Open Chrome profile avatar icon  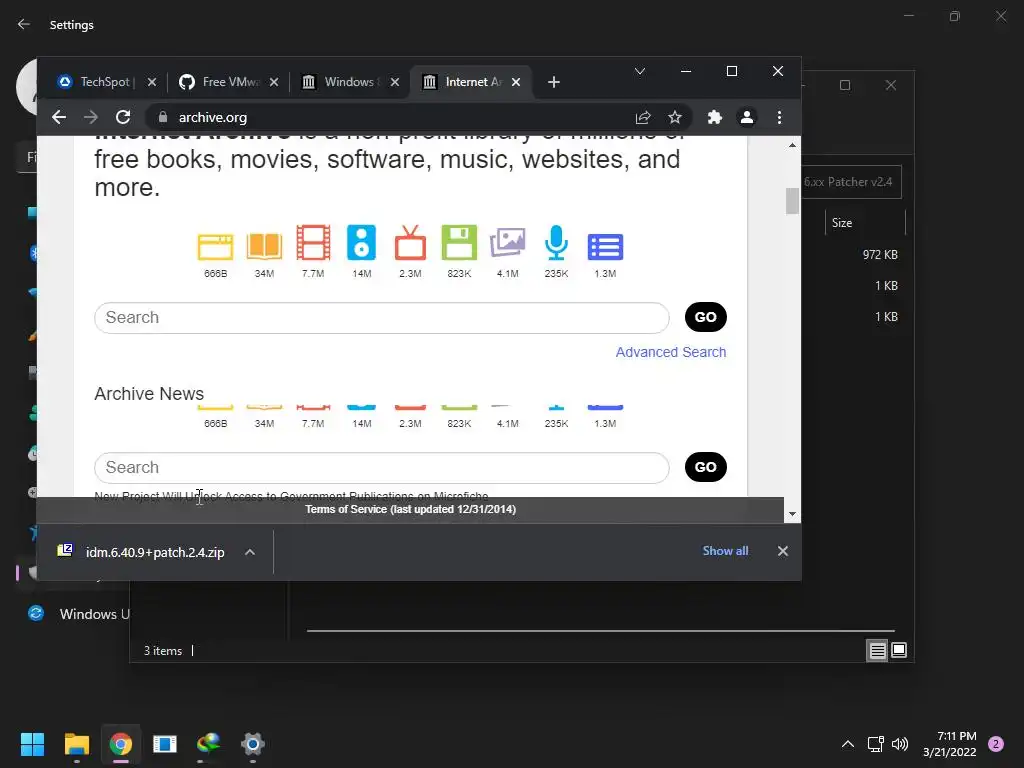pyautogui.click(x=746, y=118)
